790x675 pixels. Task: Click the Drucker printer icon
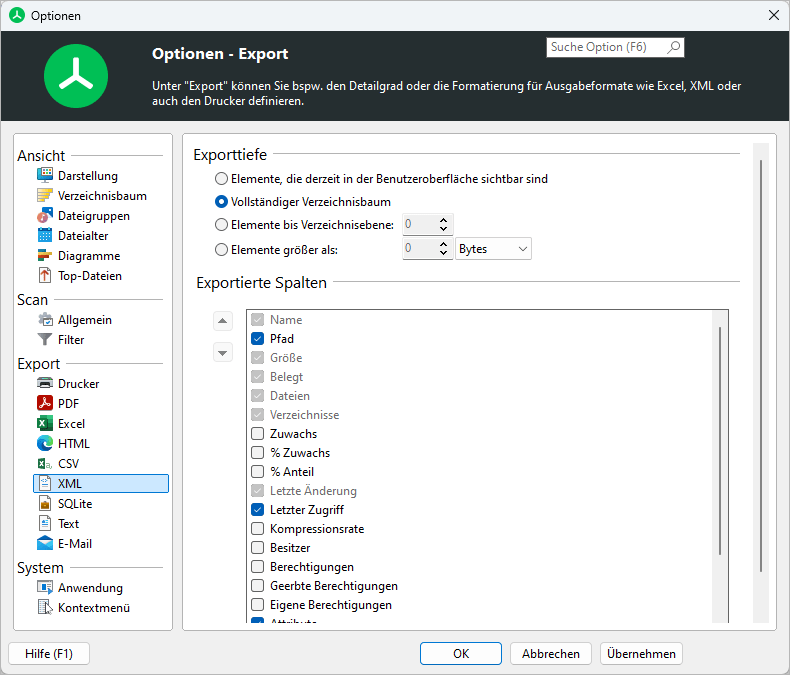coord(45,383)
